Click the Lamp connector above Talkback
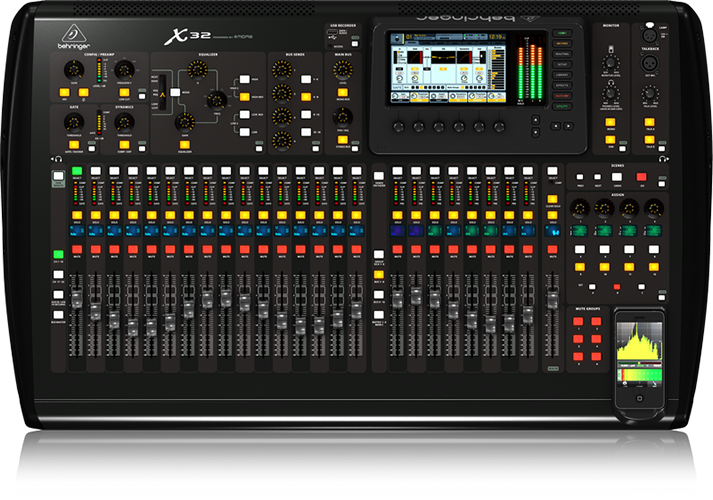Viewport: 713px width, 500px height. pyautogui.click(x=649, y=35)
